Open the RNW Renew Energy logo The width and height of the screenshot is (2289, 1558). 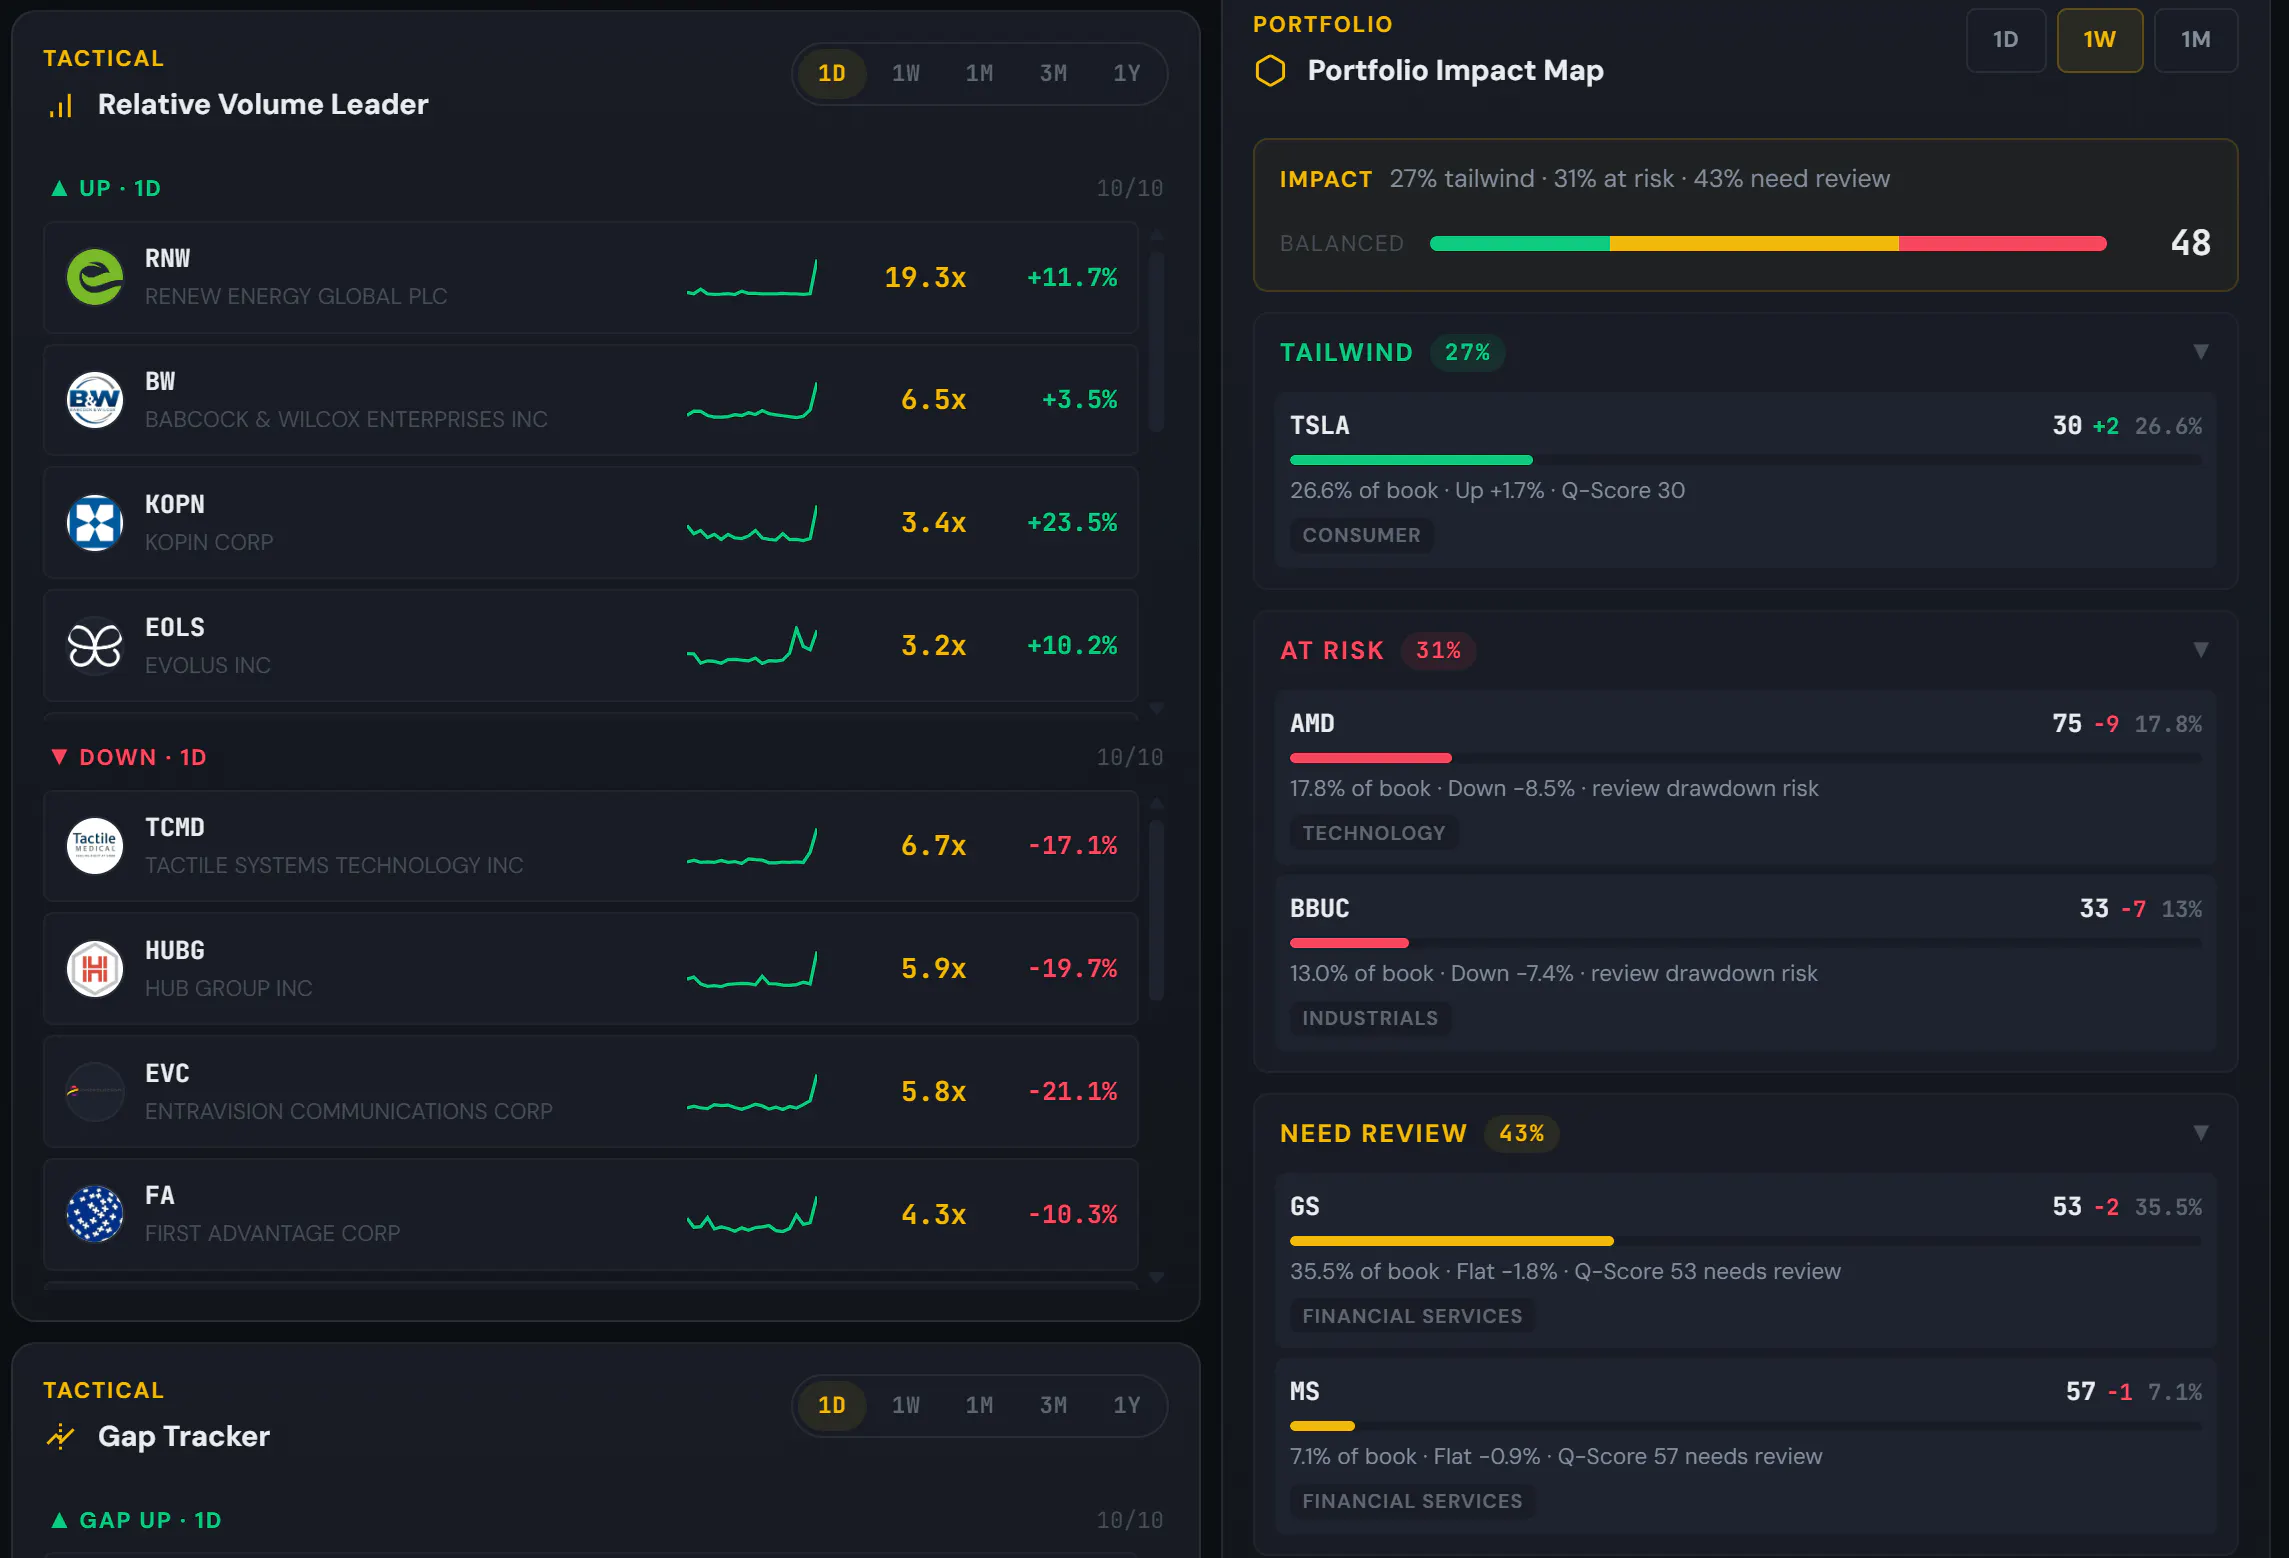(95, 277)
